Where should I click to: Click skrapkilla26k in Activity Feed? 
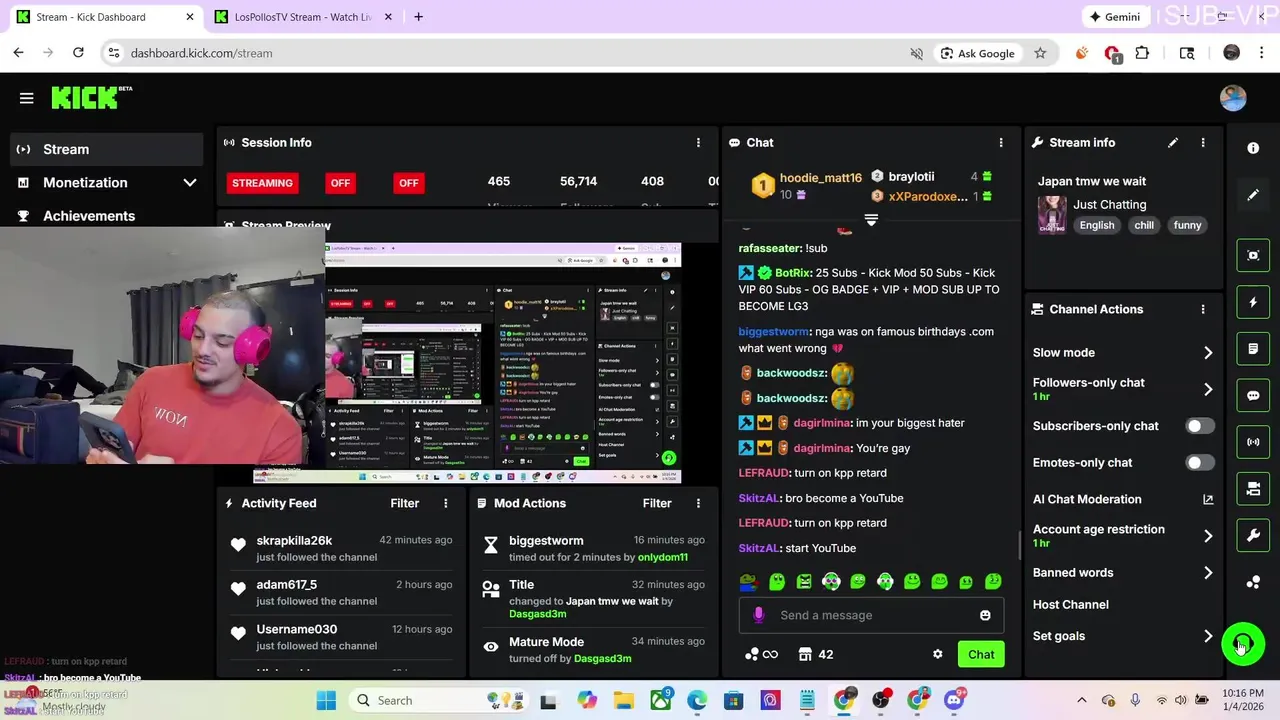[294, 541]
